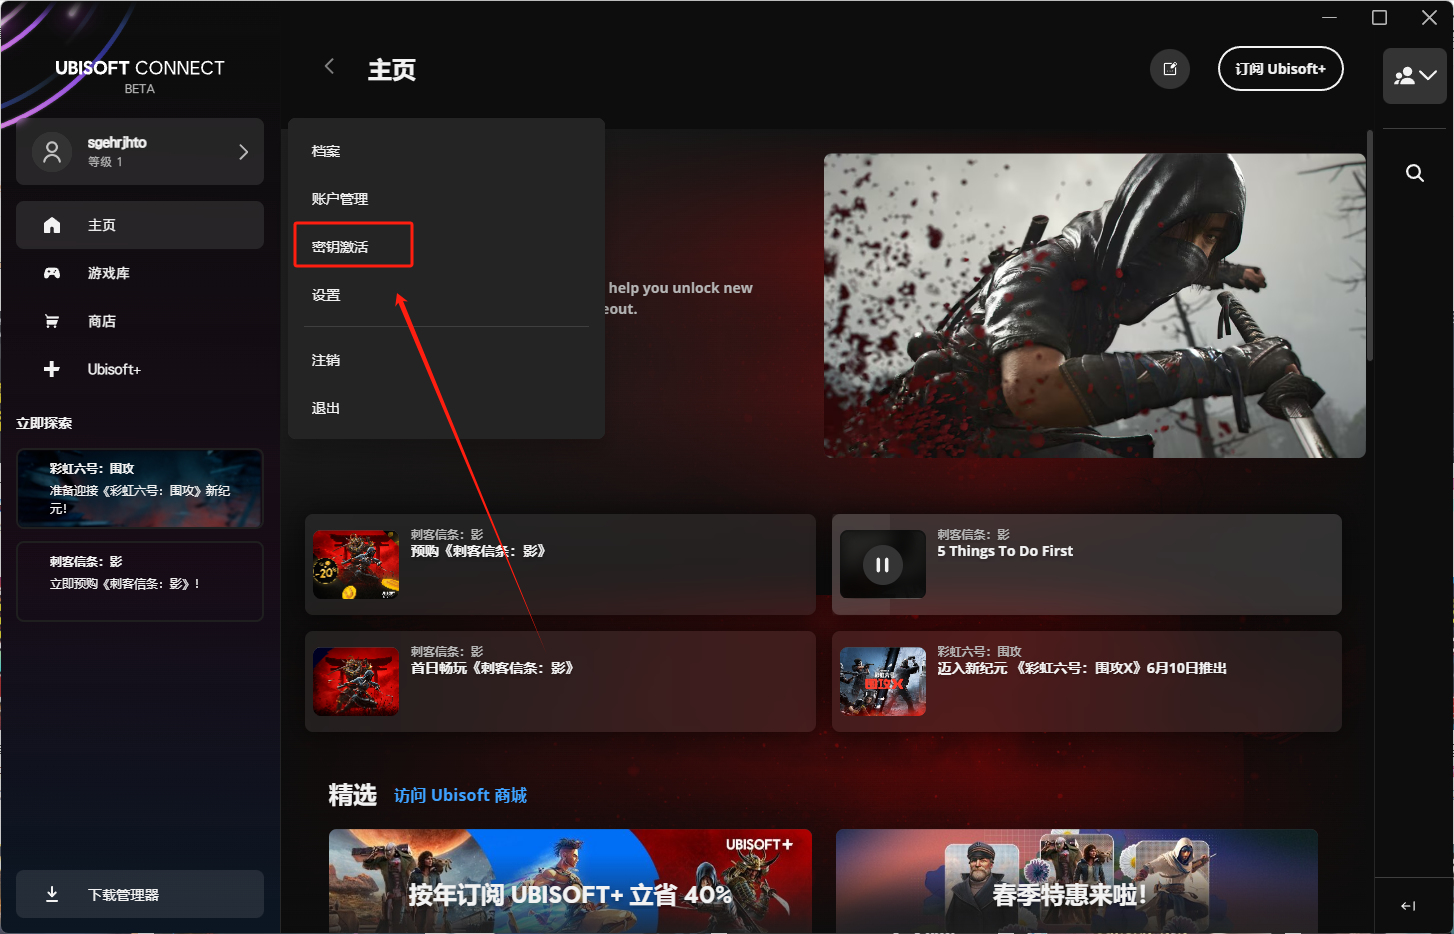Open 首日畅玩《刺客信条：影》 thumbnail
This screenshot has height=934, width=1454.
point(356,681)
